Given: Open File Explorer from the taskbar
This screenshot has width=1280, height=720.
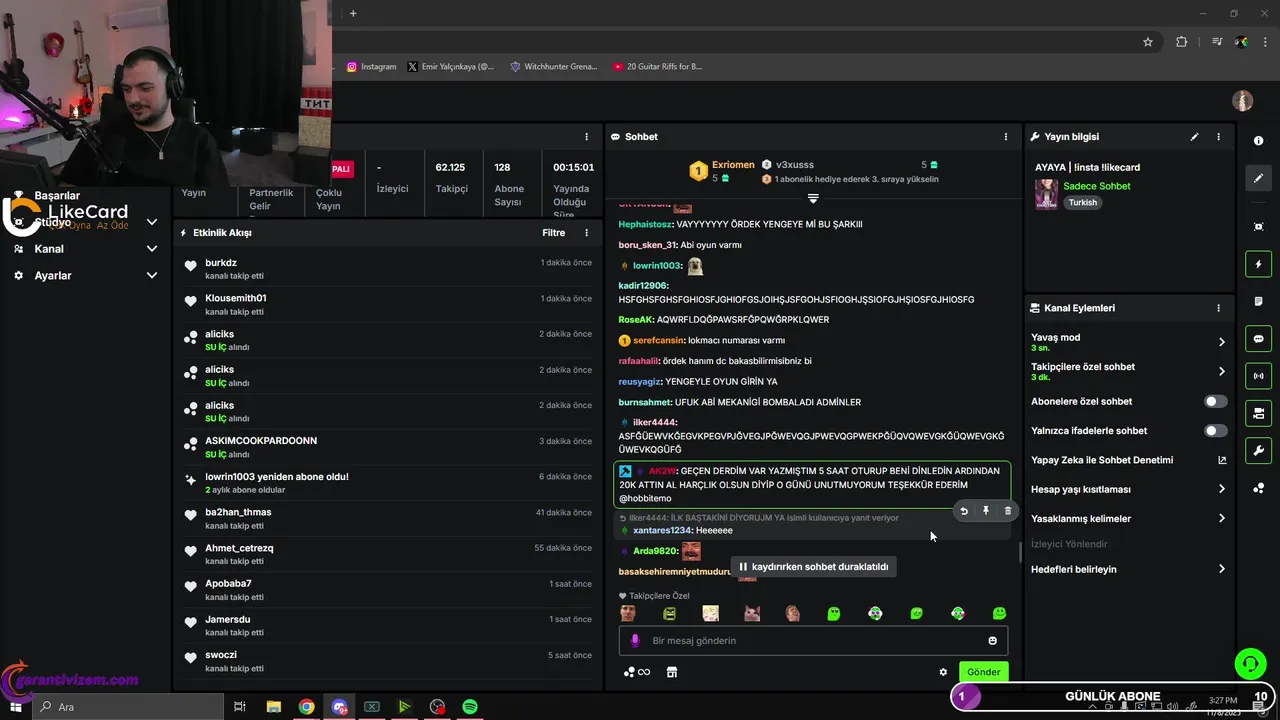Looking at the screenshot, I should [x=273, y=707].
